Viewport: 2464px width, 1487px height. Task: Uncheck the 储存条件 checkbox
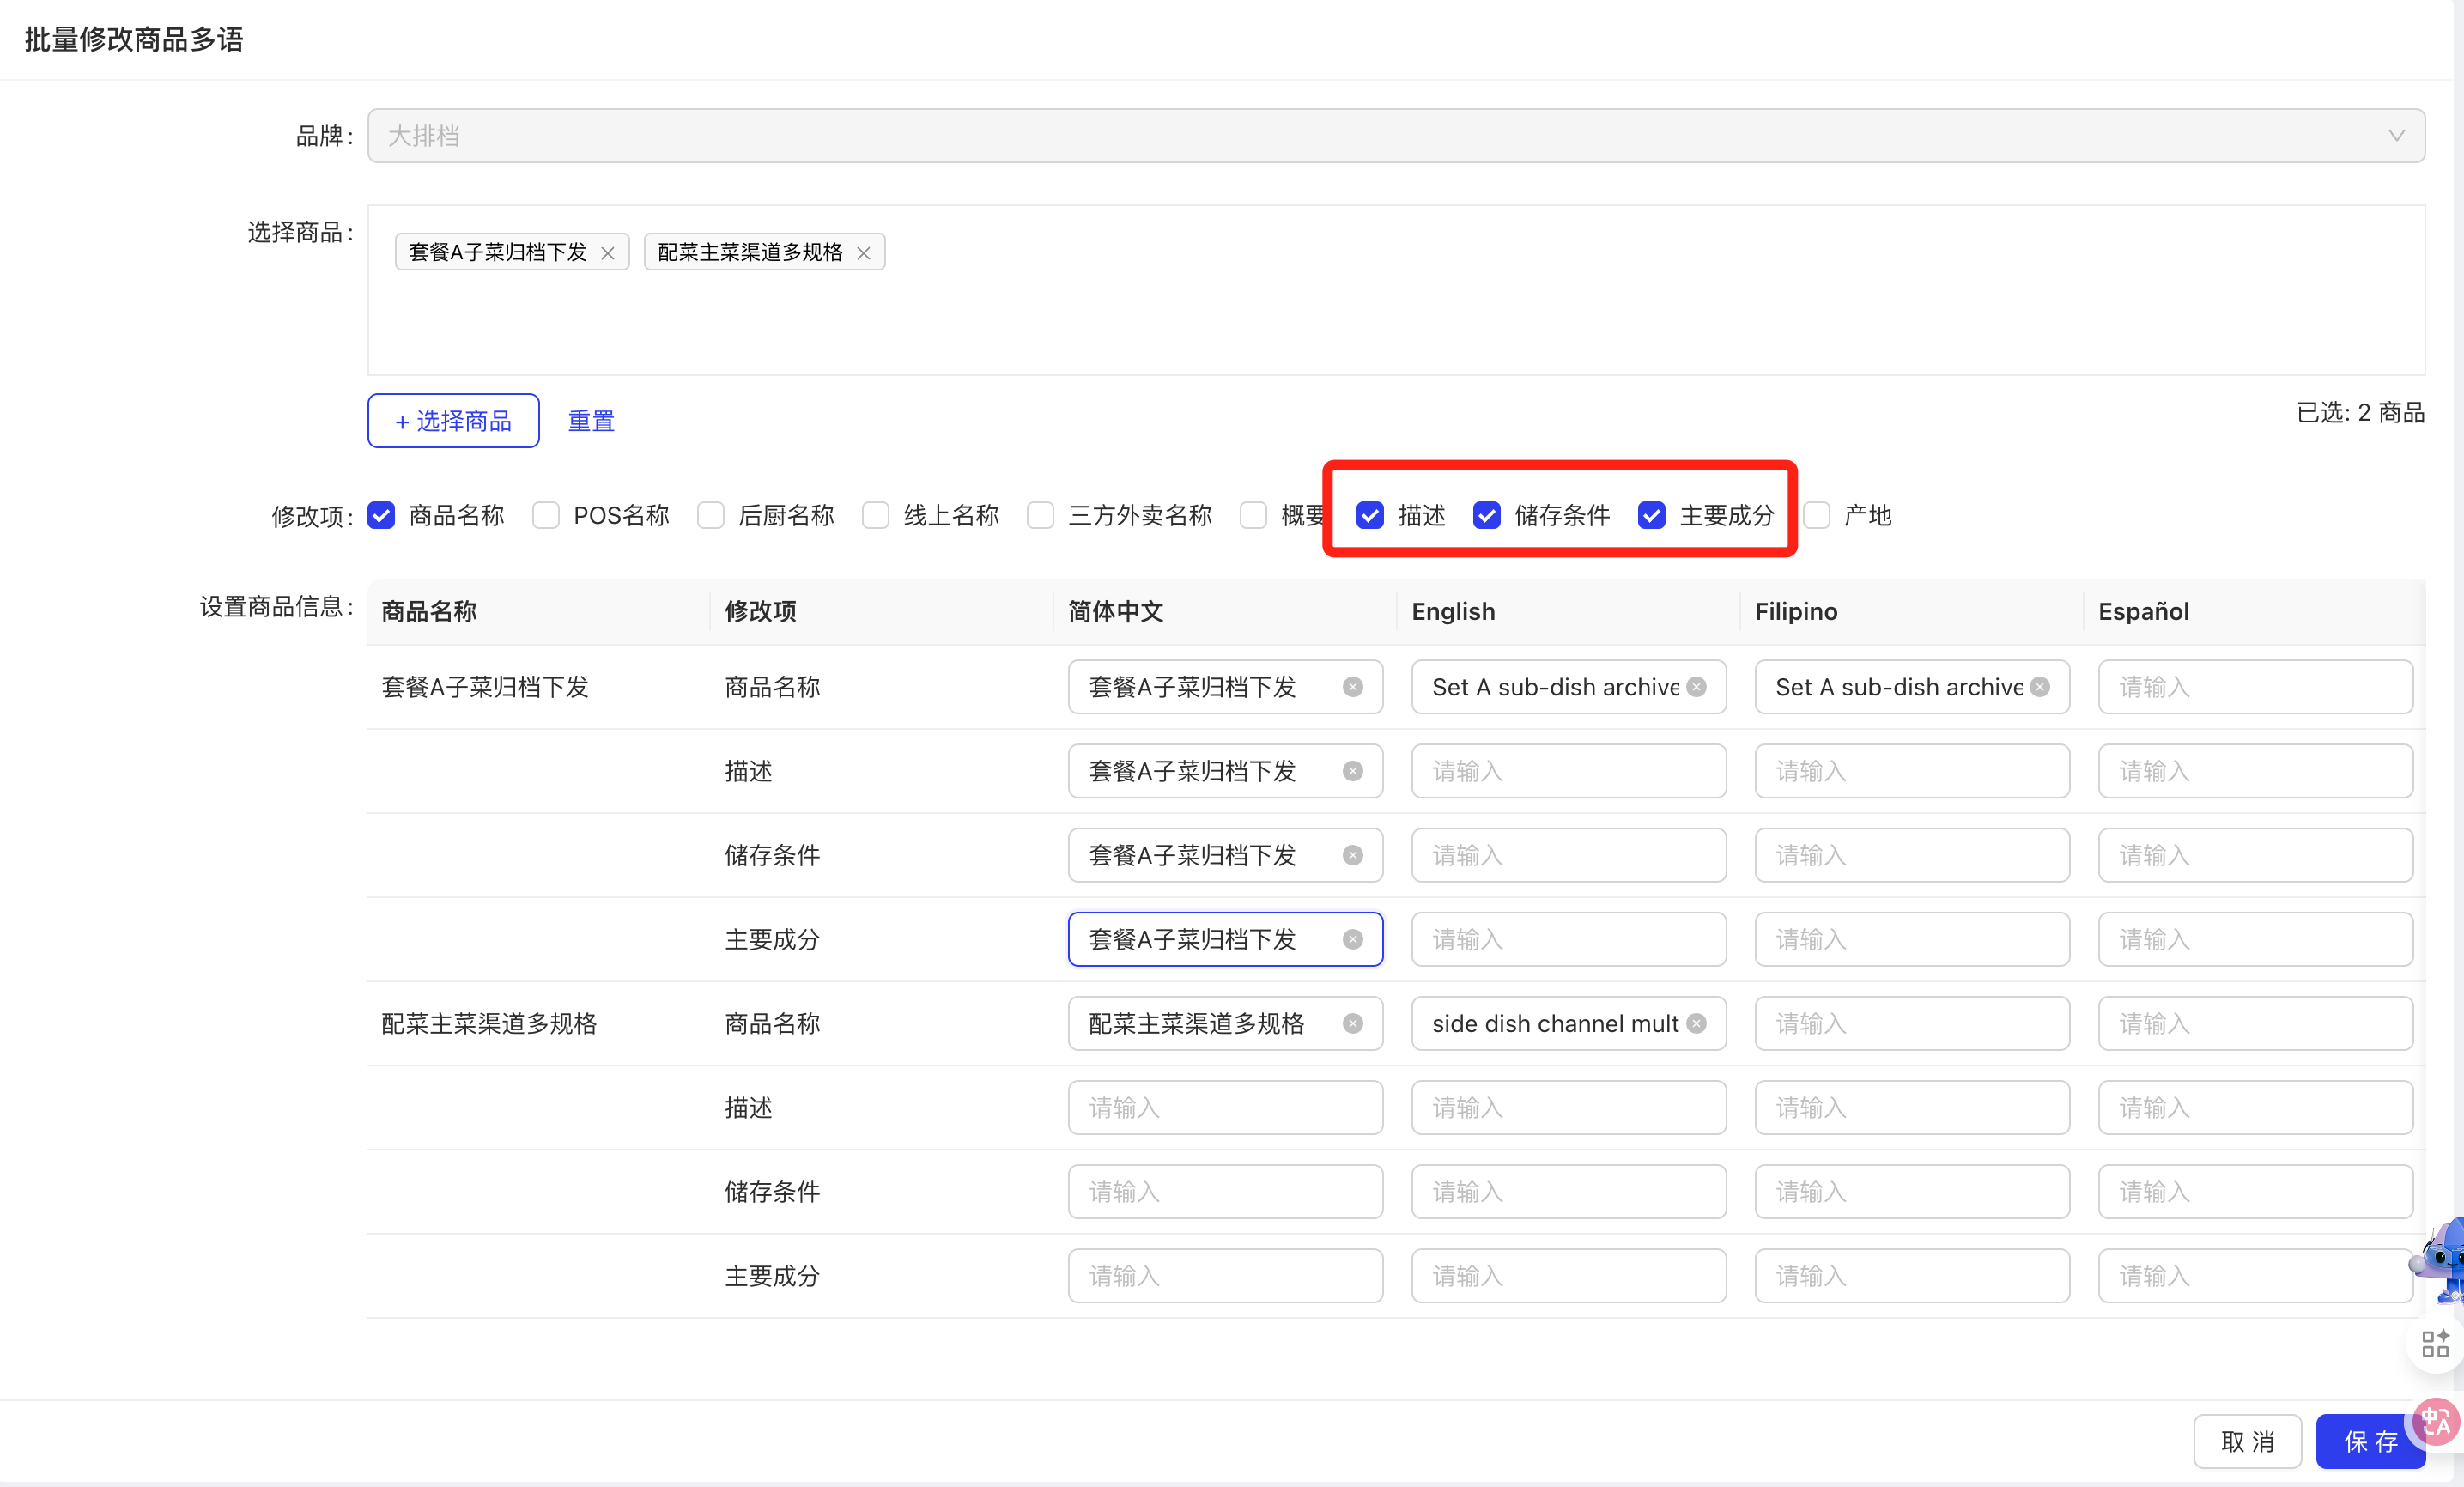pyautogui.click(x=1486, y=515)
